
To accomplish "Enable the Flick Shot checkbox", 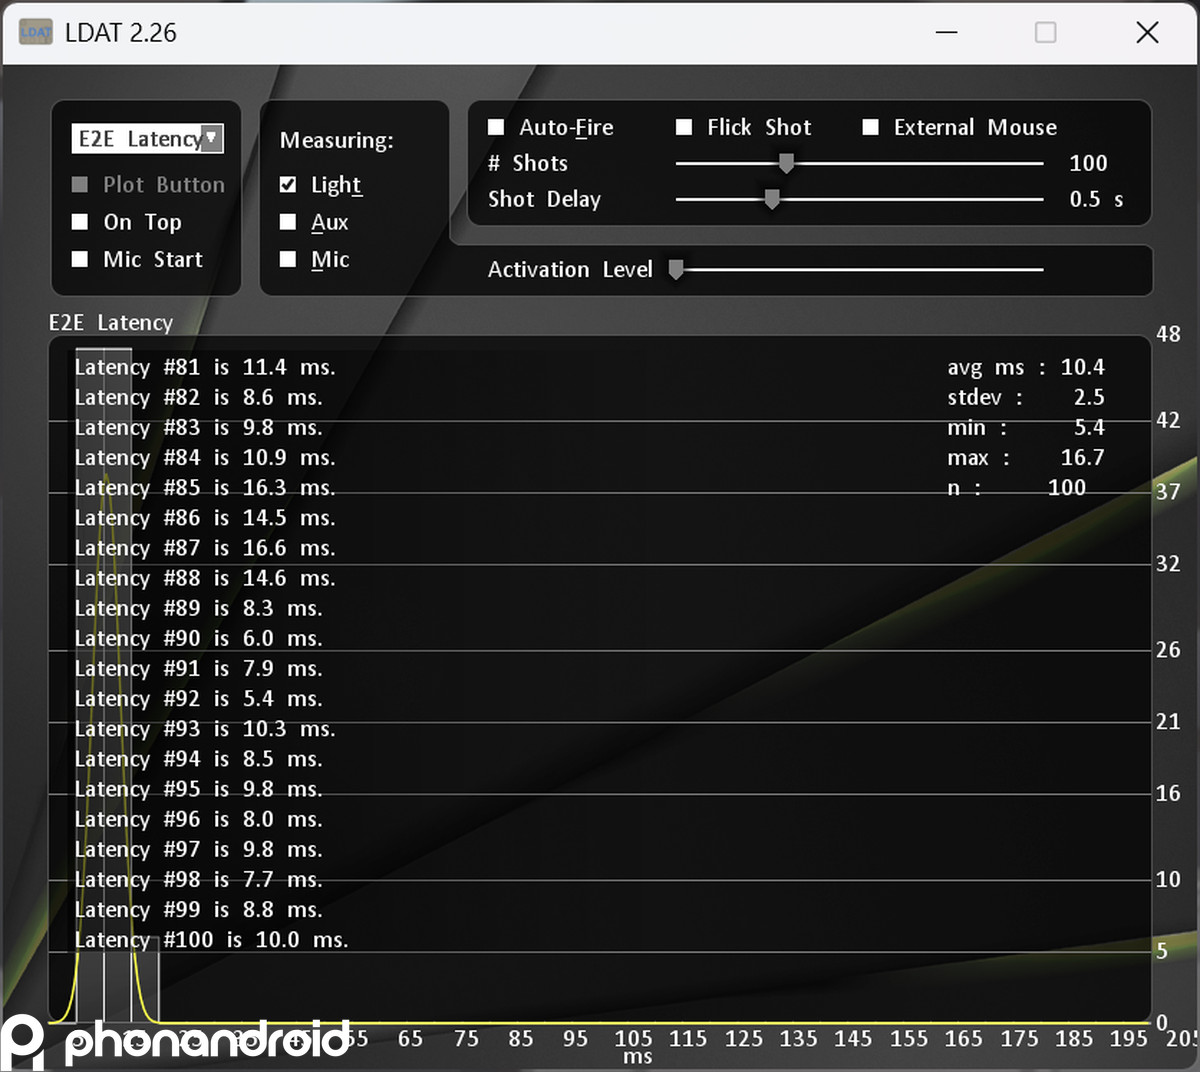I will click(684, 127).
